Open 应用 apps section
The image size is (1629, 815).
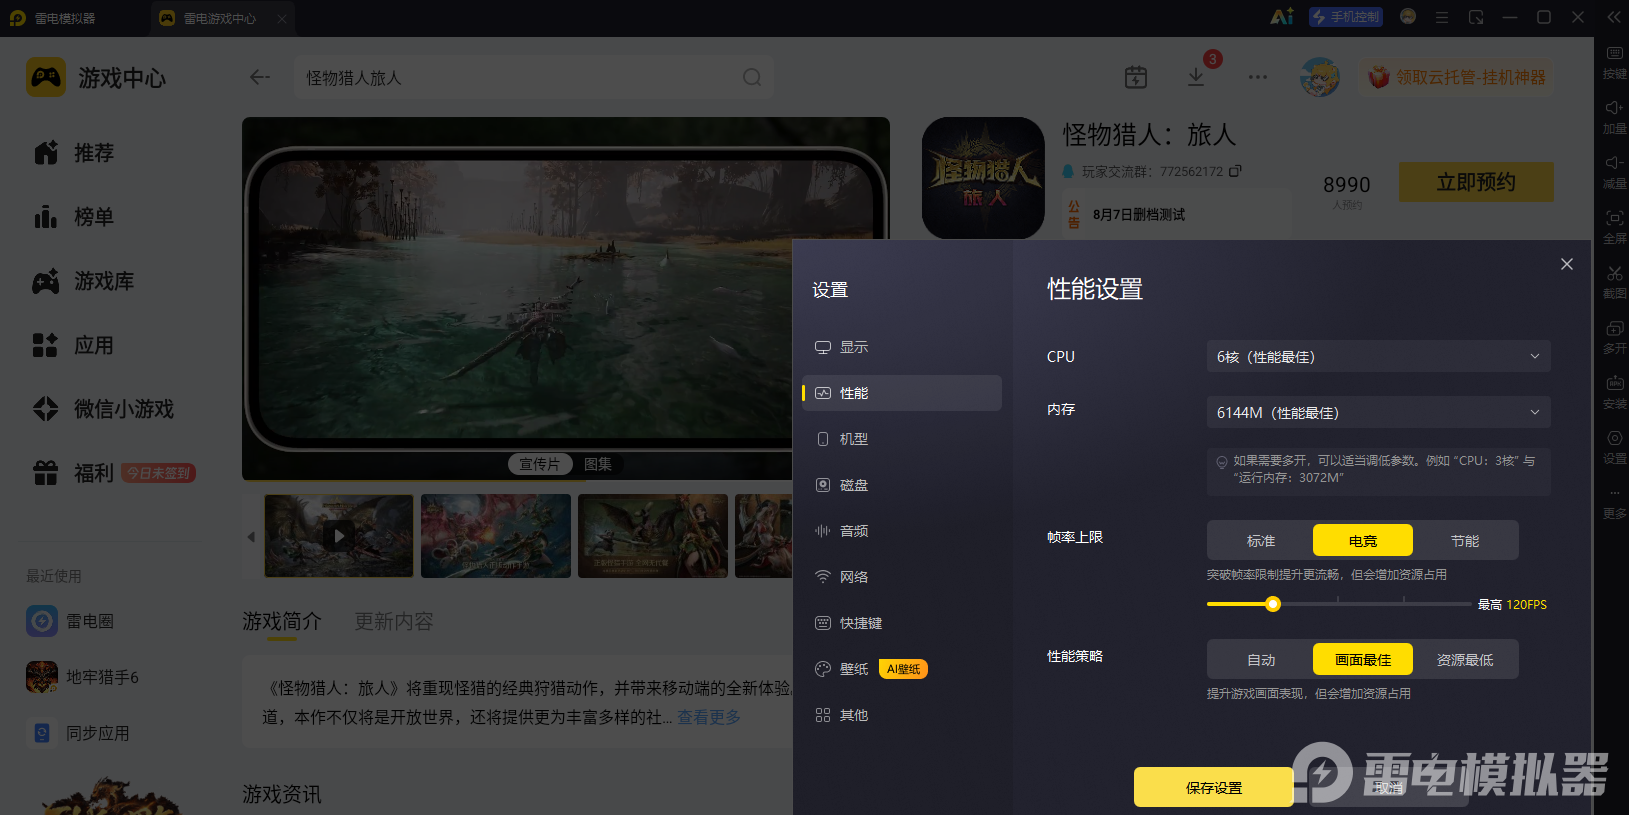point(74,345)
